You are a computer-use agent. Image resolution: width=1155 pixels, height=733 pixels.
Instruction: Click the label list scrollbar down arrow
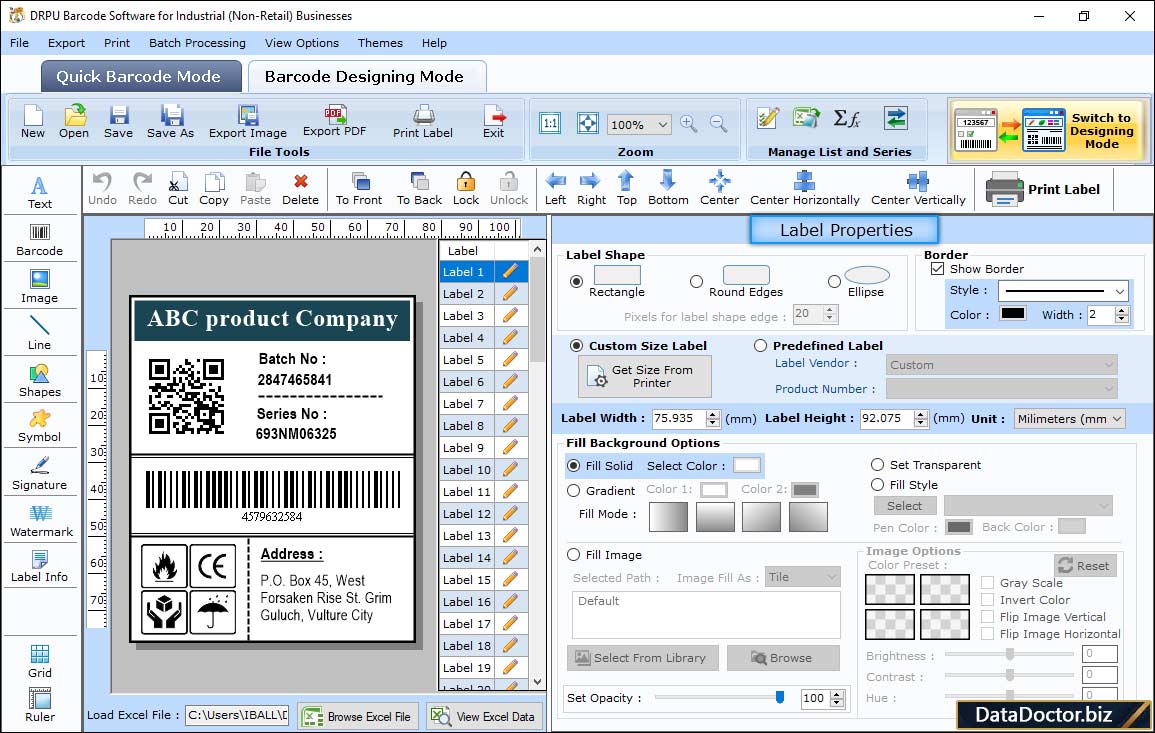537,681
